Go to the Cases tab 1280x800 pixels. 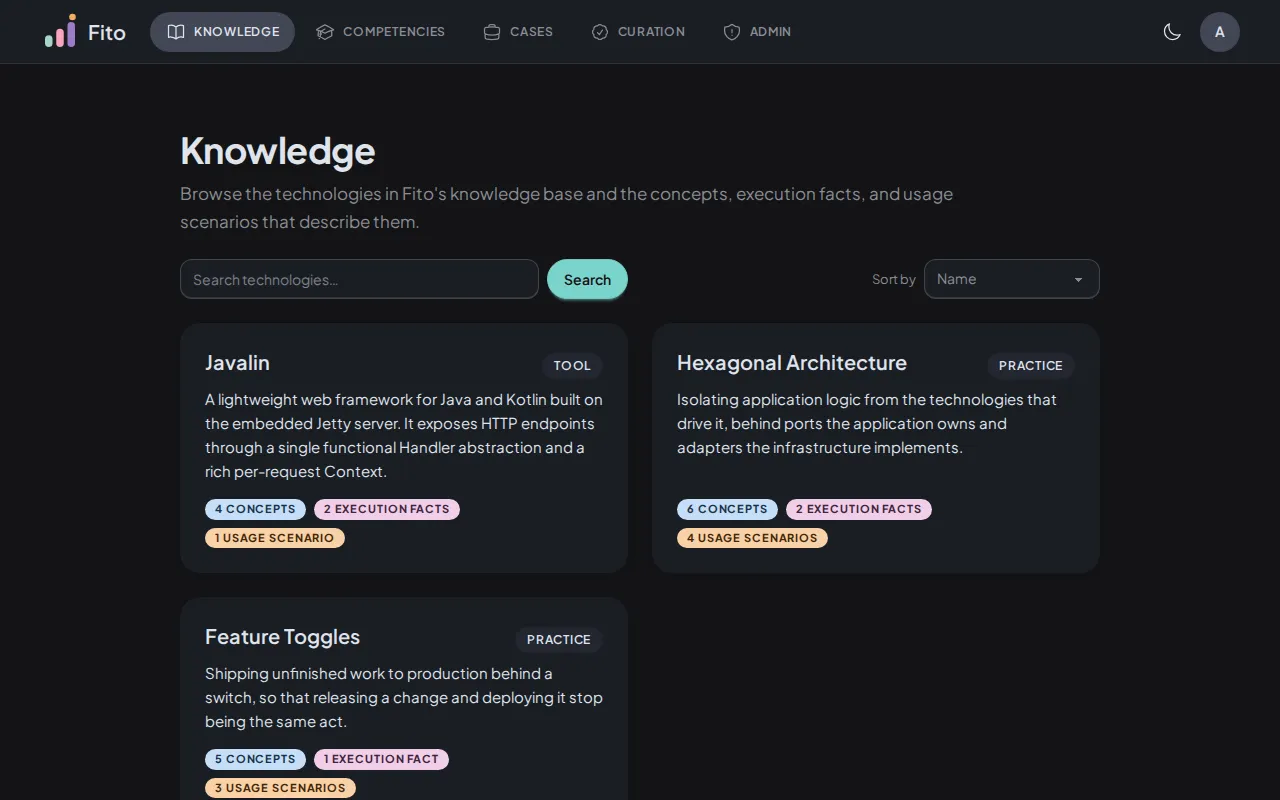(517, 32)
